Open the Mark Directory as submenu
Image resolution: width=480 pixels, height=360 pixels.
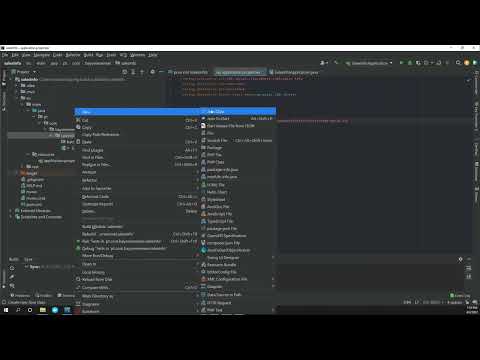137,296
